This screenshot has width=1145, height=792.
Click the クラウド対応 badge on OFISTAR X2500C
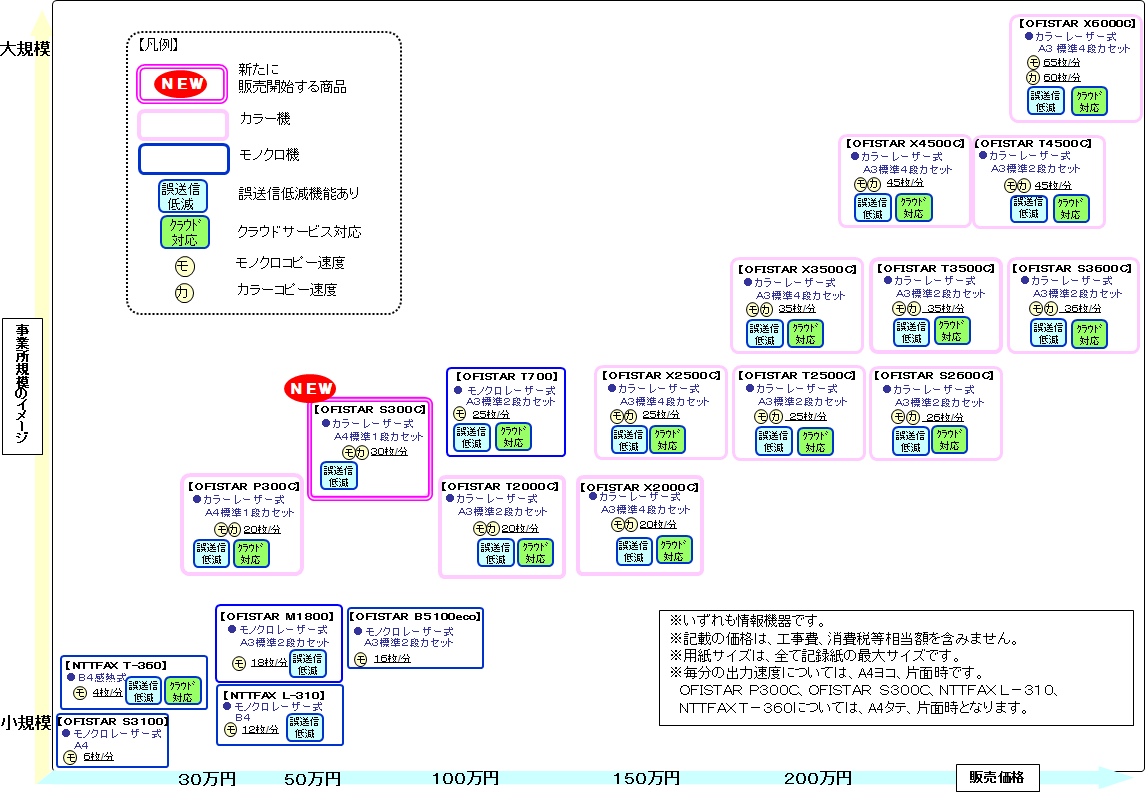(x=667, y=439)
